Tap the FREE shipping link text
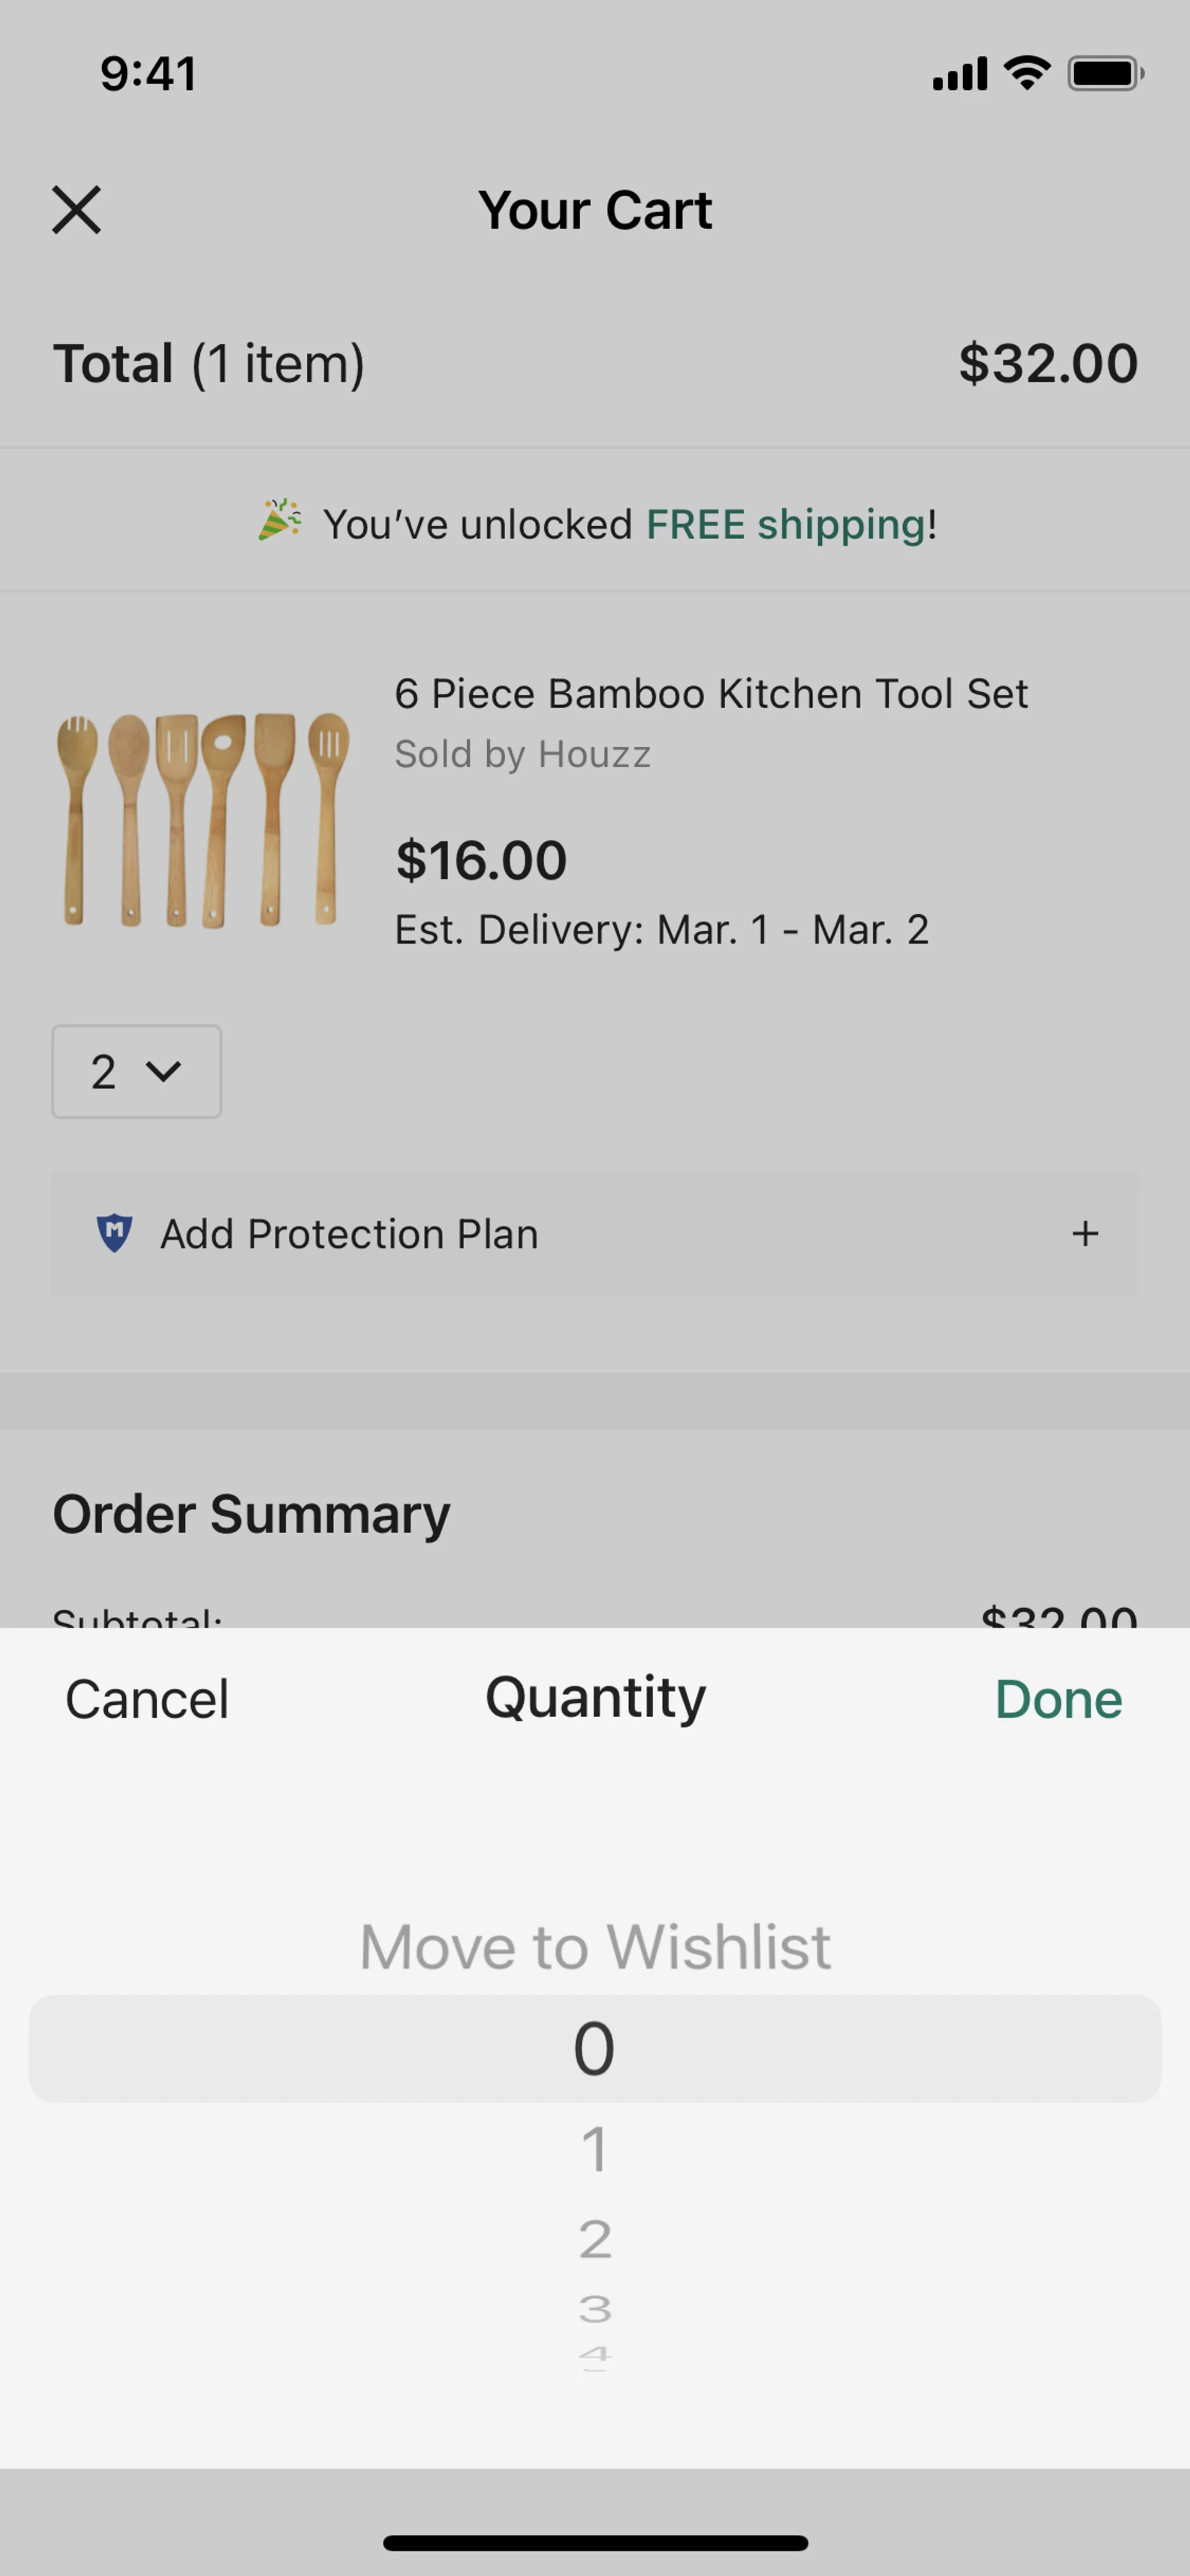The height and width of the screenshot is (2576, 1190). (786, 524)
